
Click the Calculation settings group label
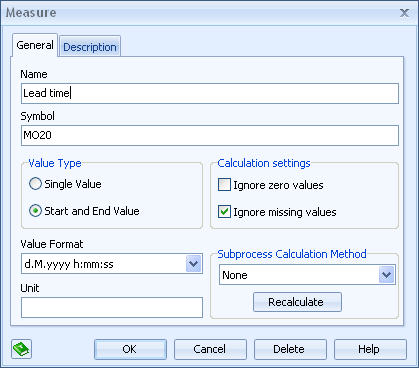[264, 163]
